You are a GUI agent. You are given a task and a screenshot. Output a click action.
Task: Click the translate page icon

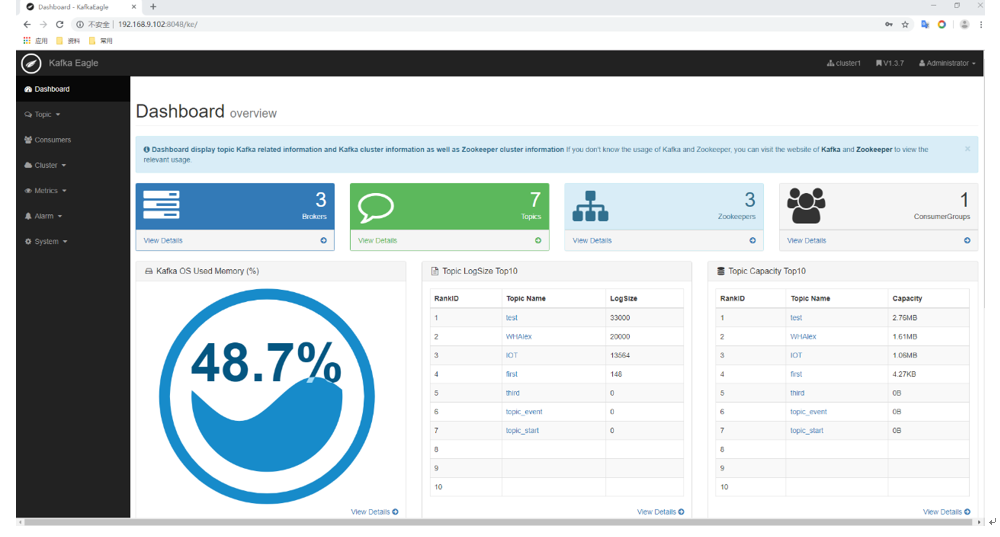click(925, 24)
